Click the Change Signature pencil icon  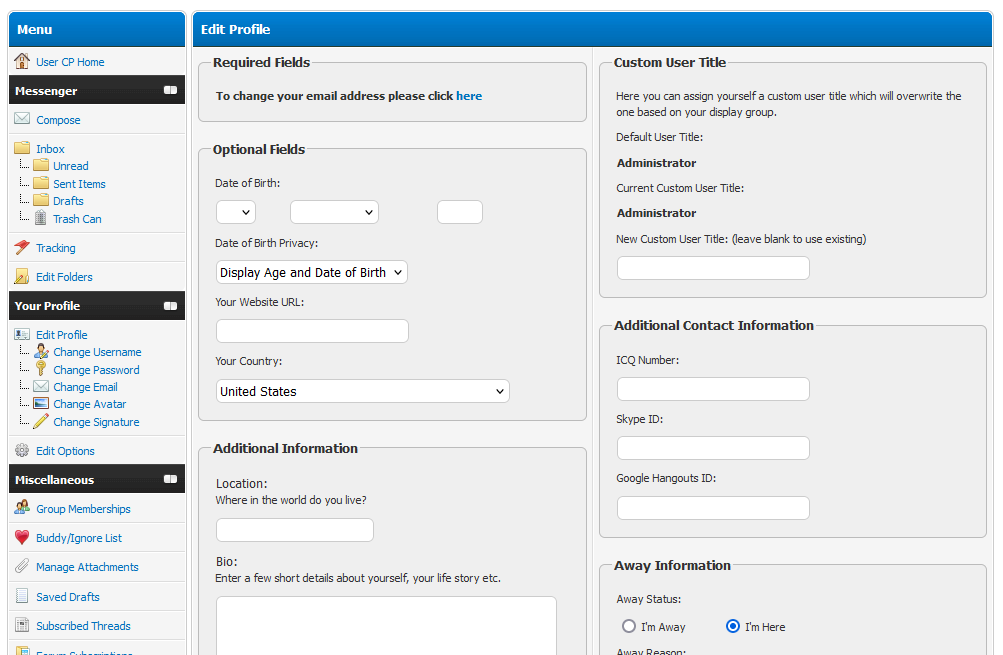pos(41,421)
